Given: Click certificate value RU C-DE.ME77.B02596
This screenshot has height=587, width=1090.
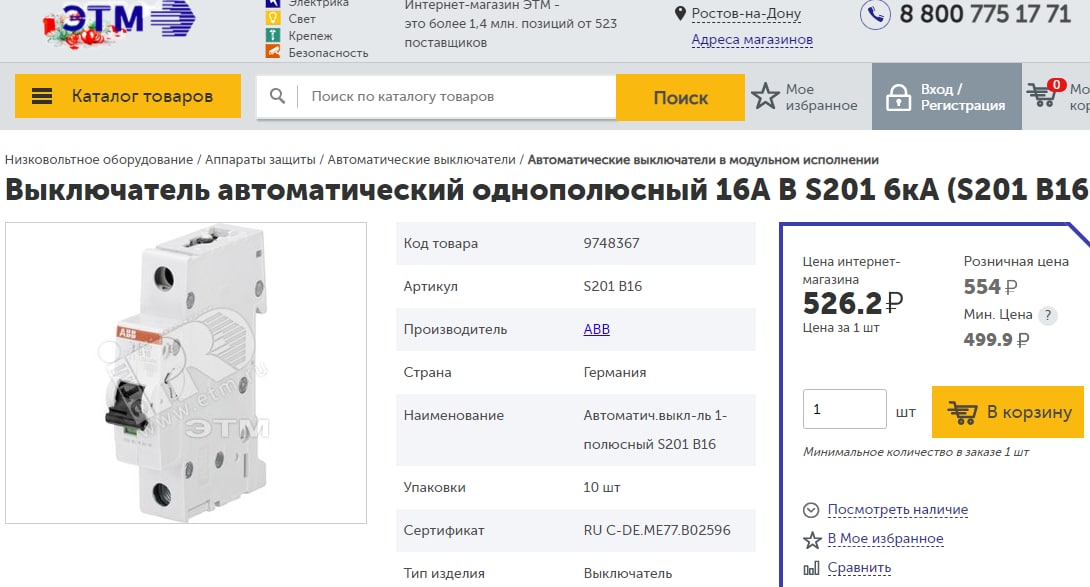Looking at the screenshot, I should pyautogui.click(x=657, y=531).
